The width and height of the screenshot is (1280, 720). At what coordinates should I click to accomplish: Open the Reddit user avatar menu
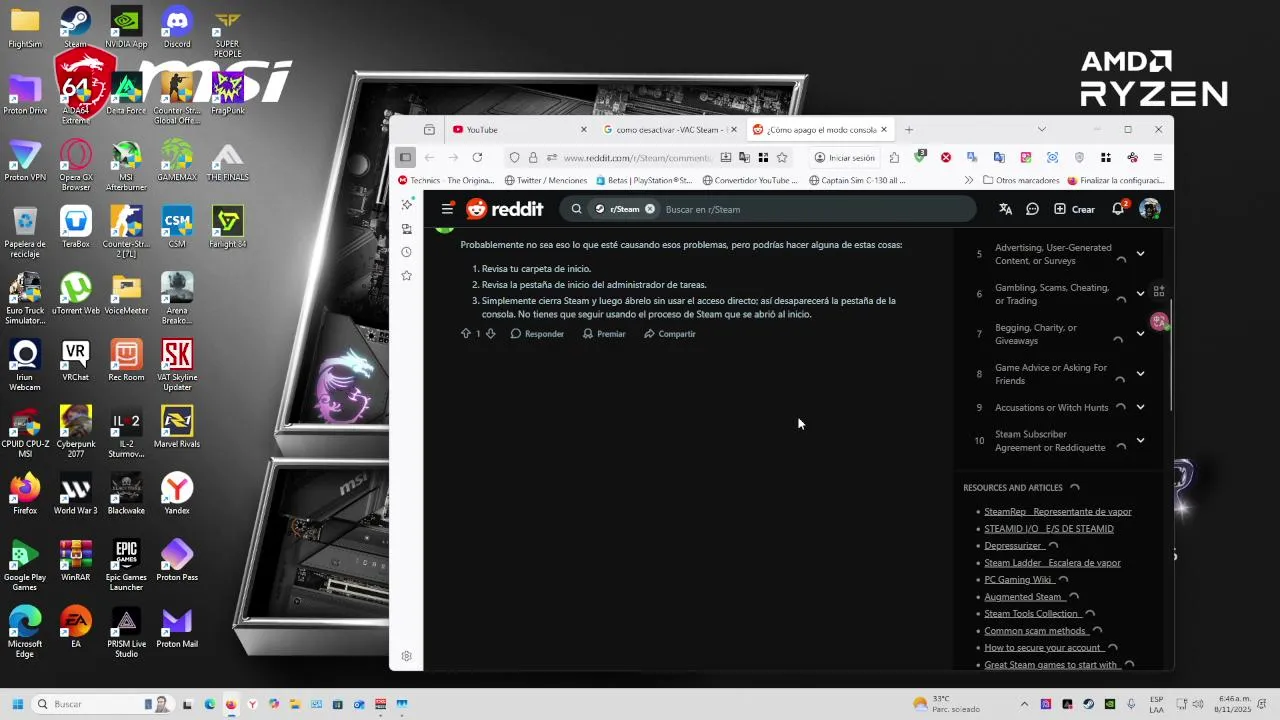click(1150, 209)
